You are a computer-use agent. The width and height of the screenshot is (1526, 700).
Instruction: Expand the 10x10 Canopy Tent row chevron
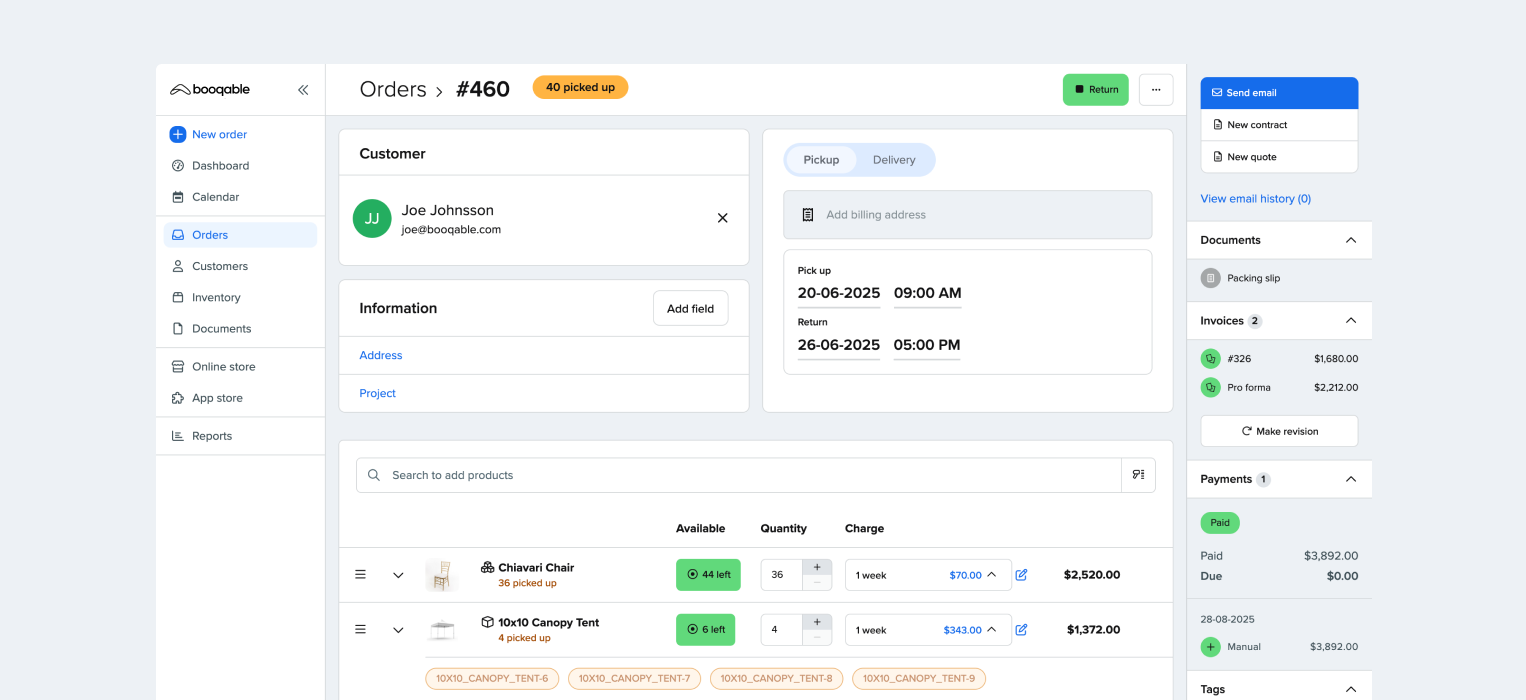(398, 630)
